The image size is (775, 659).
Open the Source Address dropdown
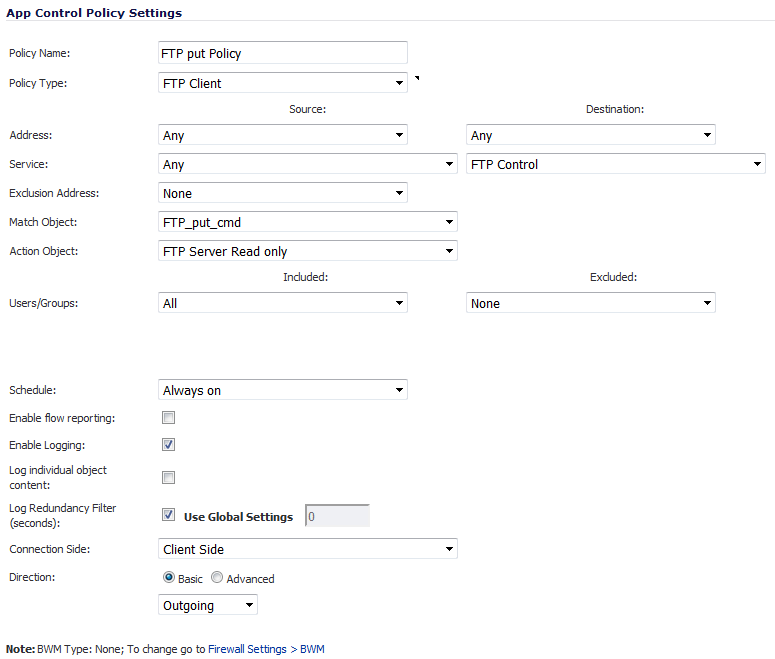pyautogui.click(x=283, y=135)
